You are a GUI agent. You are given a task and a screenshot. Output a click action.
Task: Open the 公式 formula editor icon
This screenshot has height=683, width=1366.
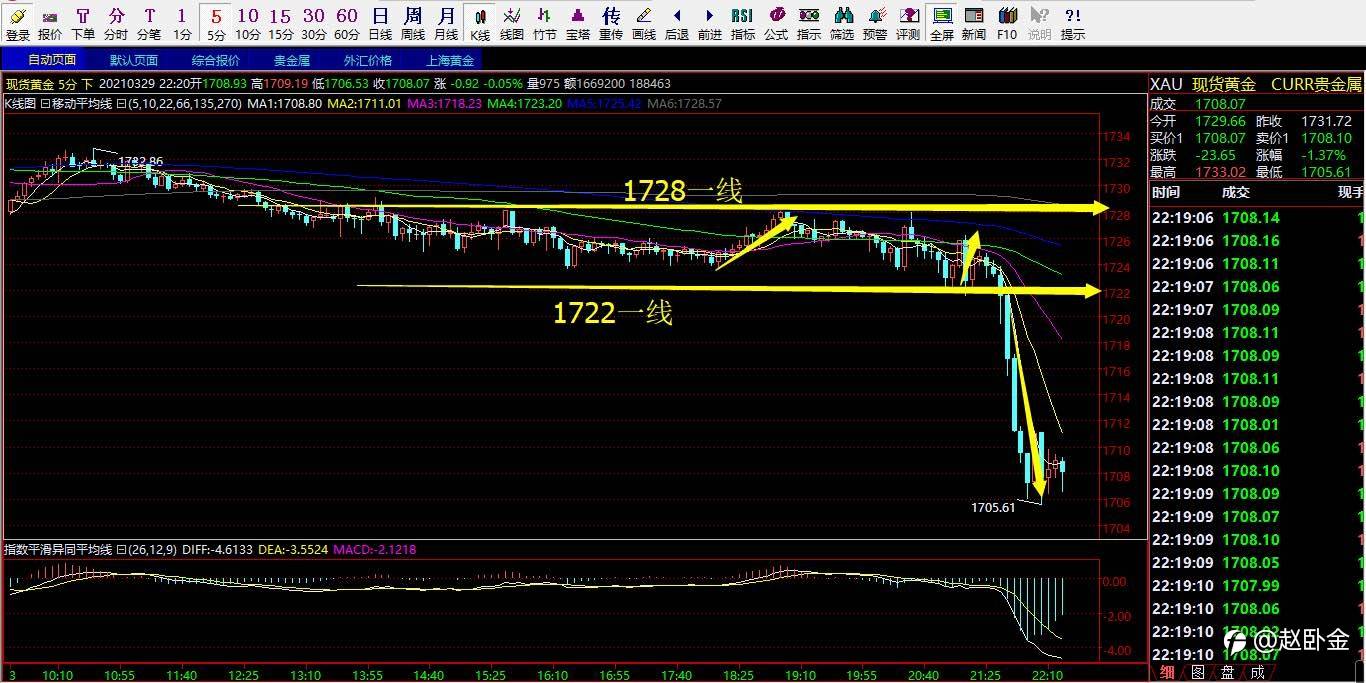point(776,22)
